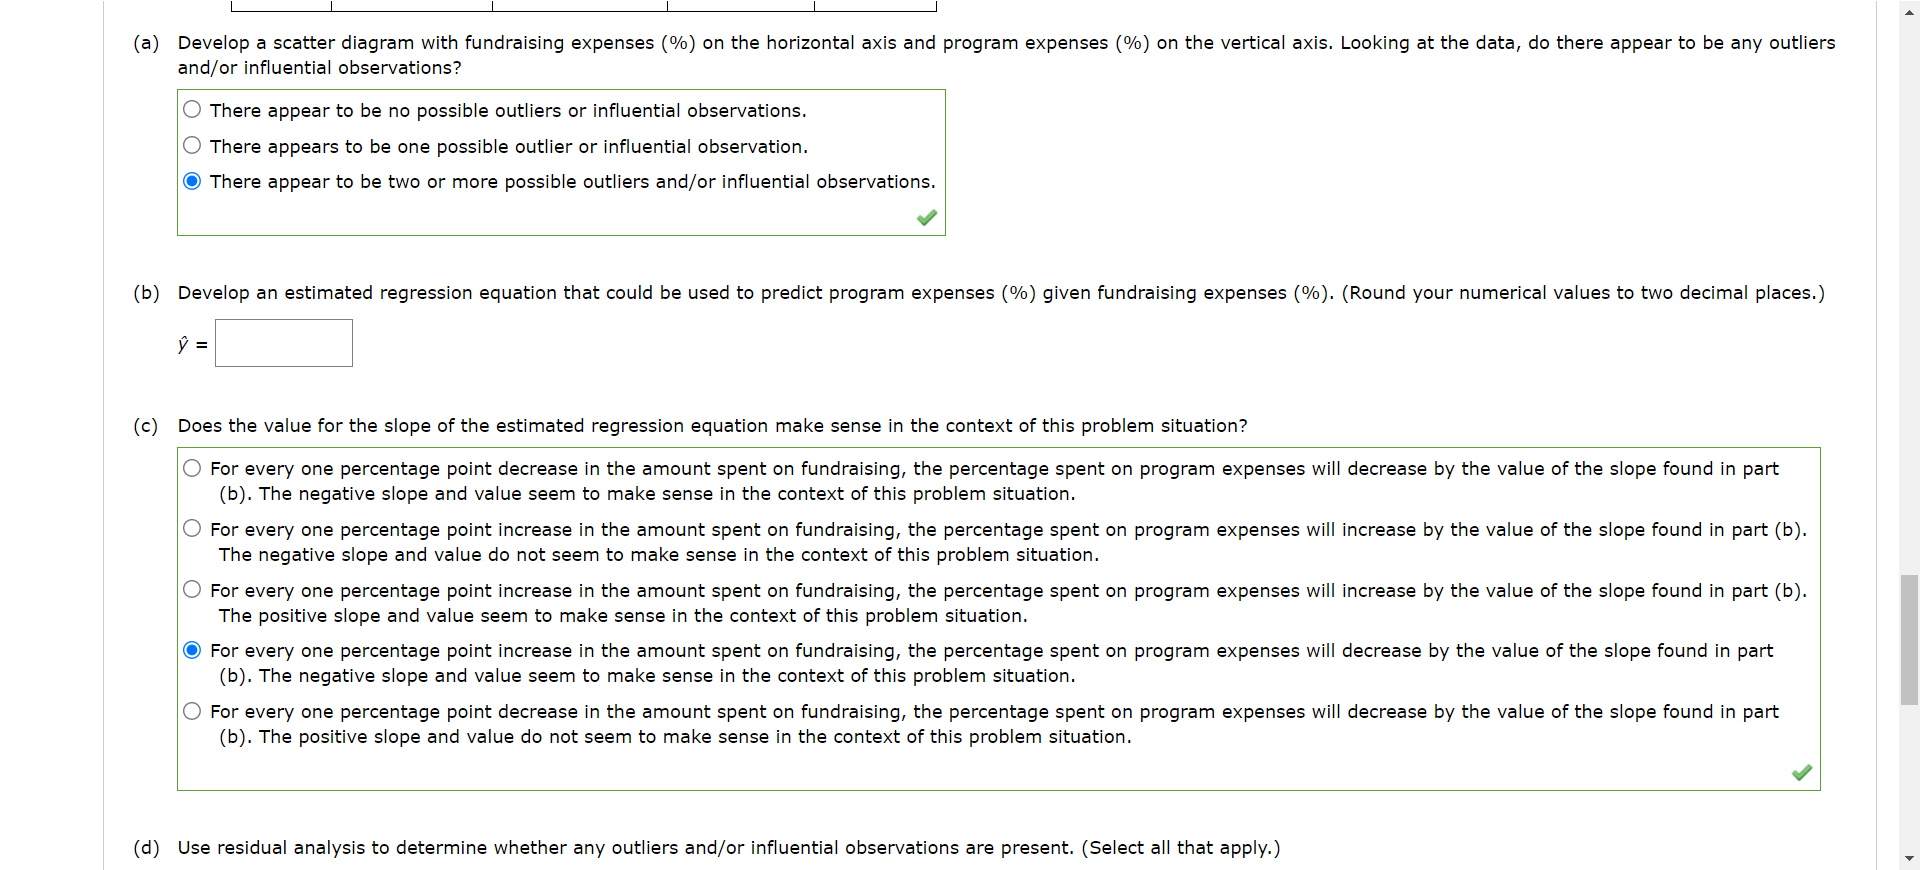Image resolution: width=1920 pixels, height=870 pixels.
Task: Choose the 'positive slope seems to make sense' option
Action: [x=191, y=589]
